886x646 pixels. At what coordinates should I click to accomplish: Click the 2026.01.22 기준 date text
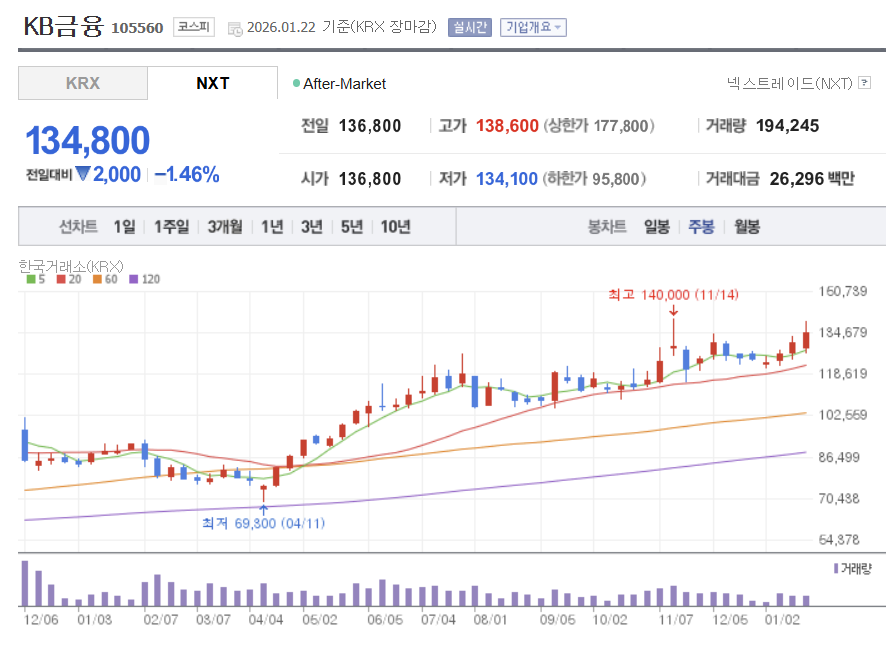coord(341,27)
